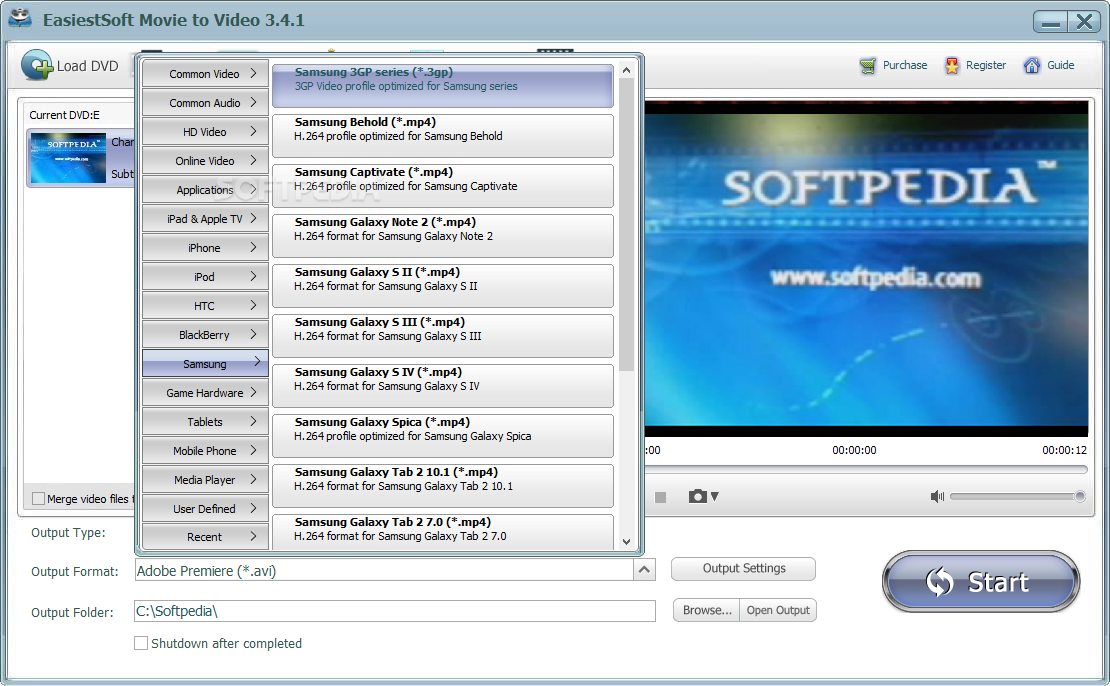The image size is (1110, 686).
Task: Expand the iPod category chevron
Action: (253, 276)
